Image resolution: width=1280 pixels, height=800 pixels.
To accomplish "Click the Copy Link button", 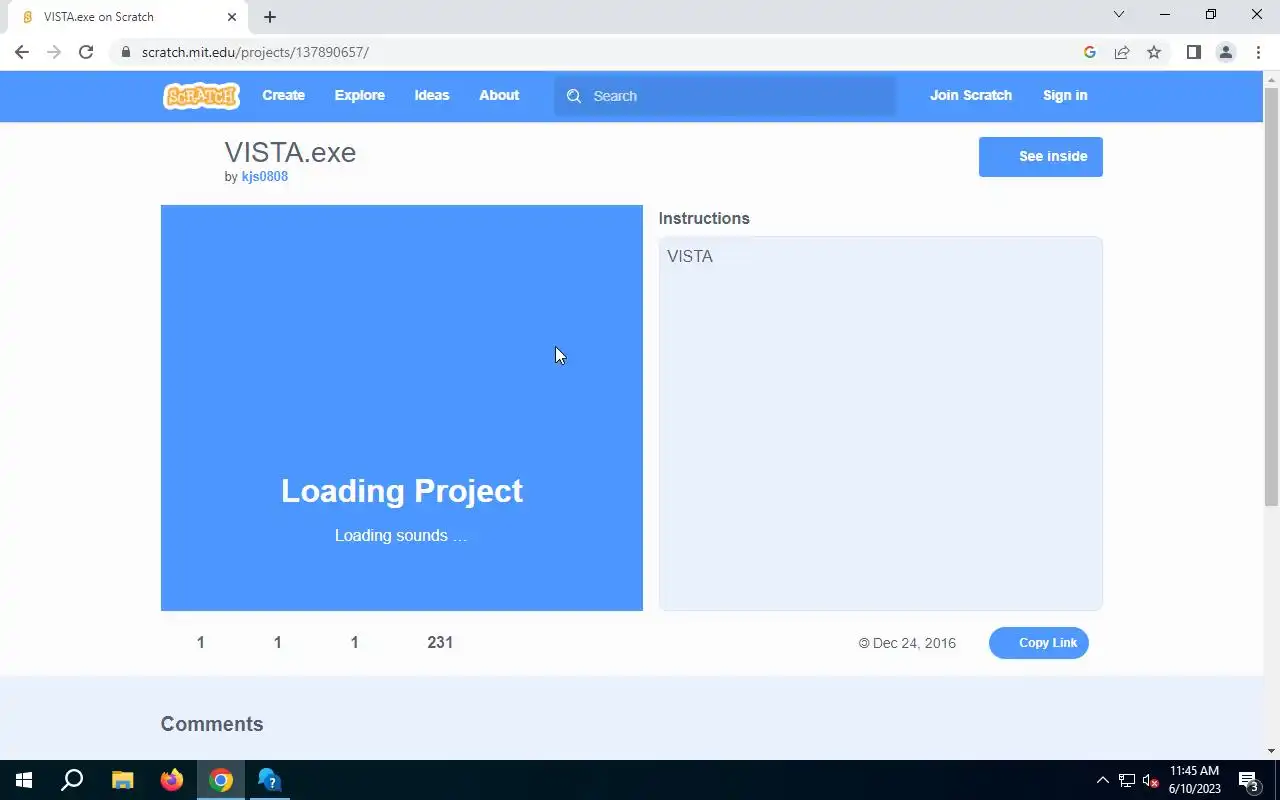I will click(x=1038, y=643).
